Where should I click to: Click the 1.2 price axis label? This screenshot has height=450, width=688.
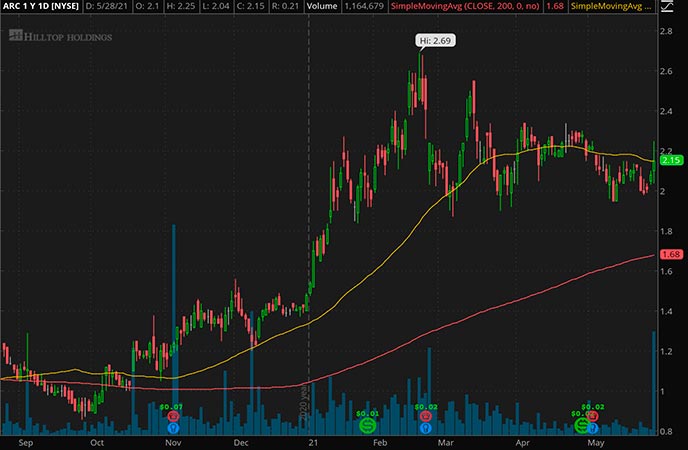[666, 351]
